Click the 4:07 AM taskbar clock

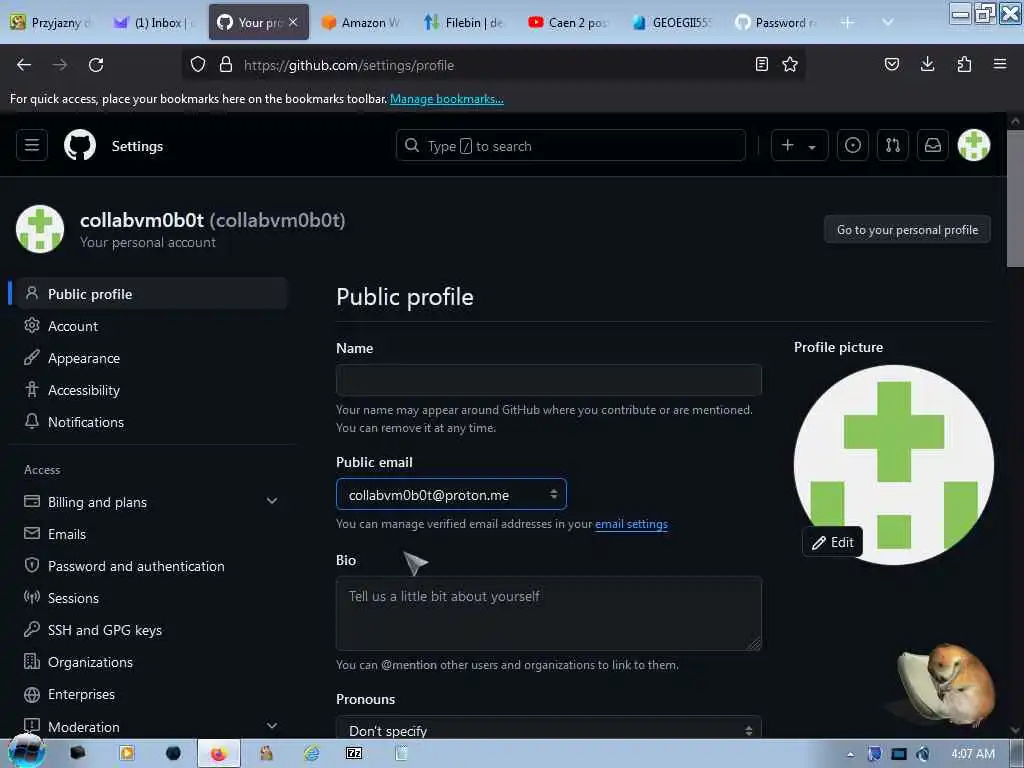coord(973,754)
